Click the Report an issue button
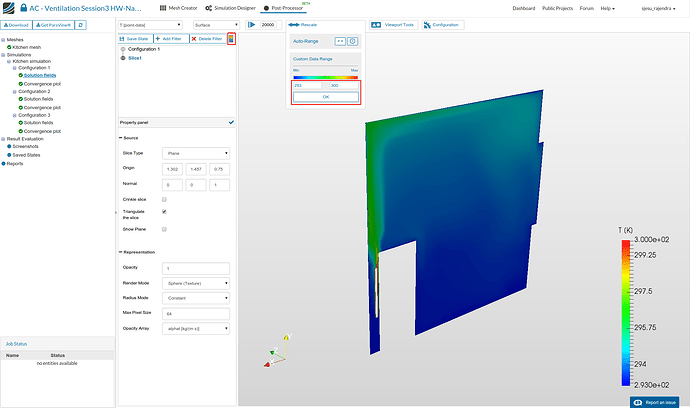This screenshot has height=408, width=690. pyautogui.click(x=657, y=401)
